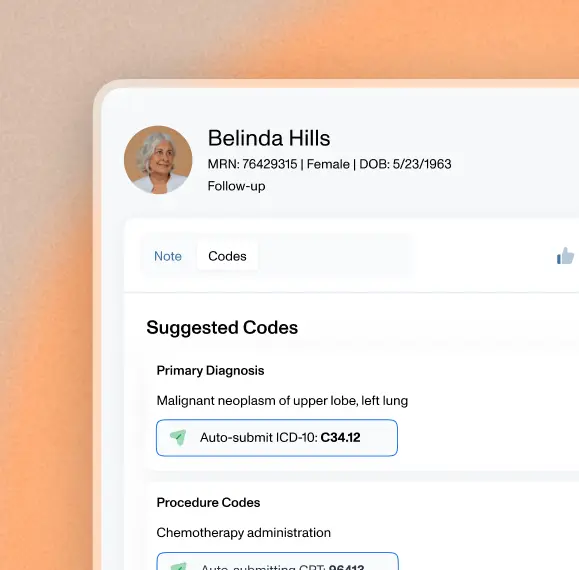Screen dimensions: 579x570
Task: Click the green send icon beside ICD-10
Action: pyautogui.click(x=178, y=437)
